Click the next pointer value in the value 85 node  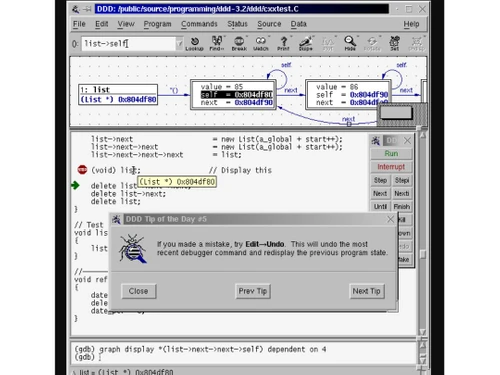(253, 103)
